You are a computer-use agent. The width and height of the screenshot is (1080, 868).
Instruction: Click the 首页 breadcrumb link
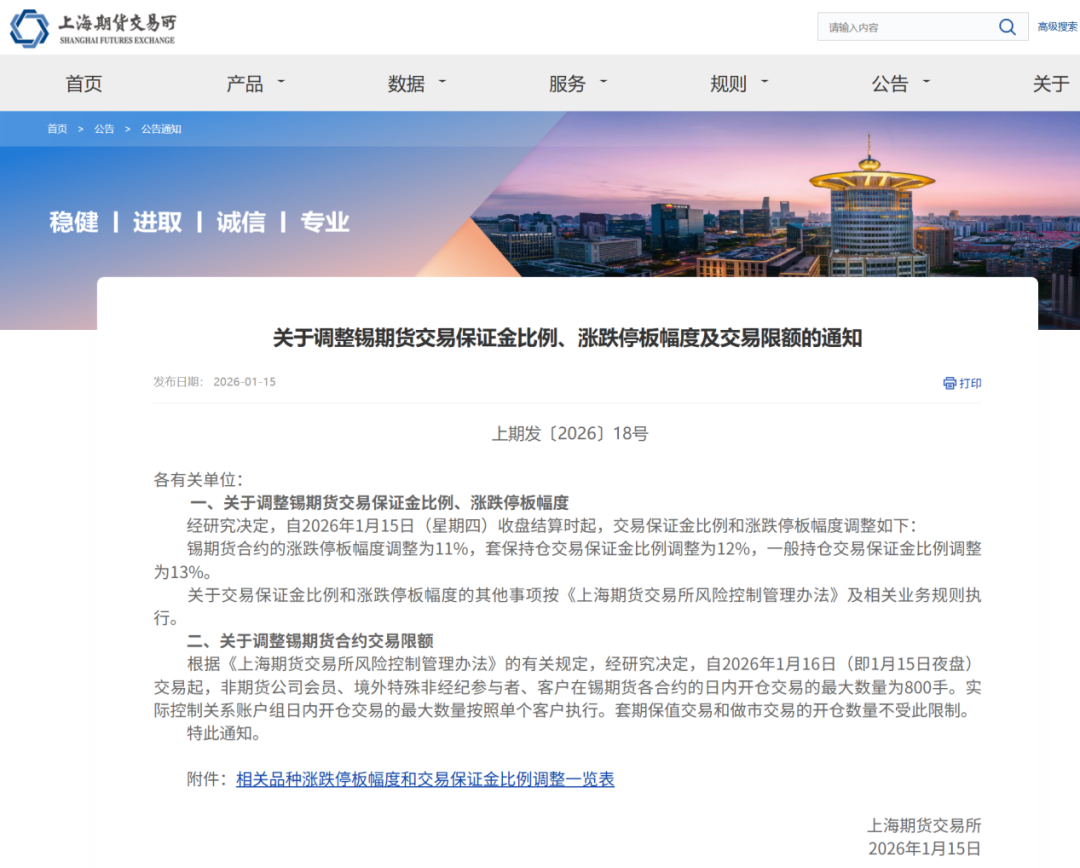pyautogui.click(x=57, y=129)
